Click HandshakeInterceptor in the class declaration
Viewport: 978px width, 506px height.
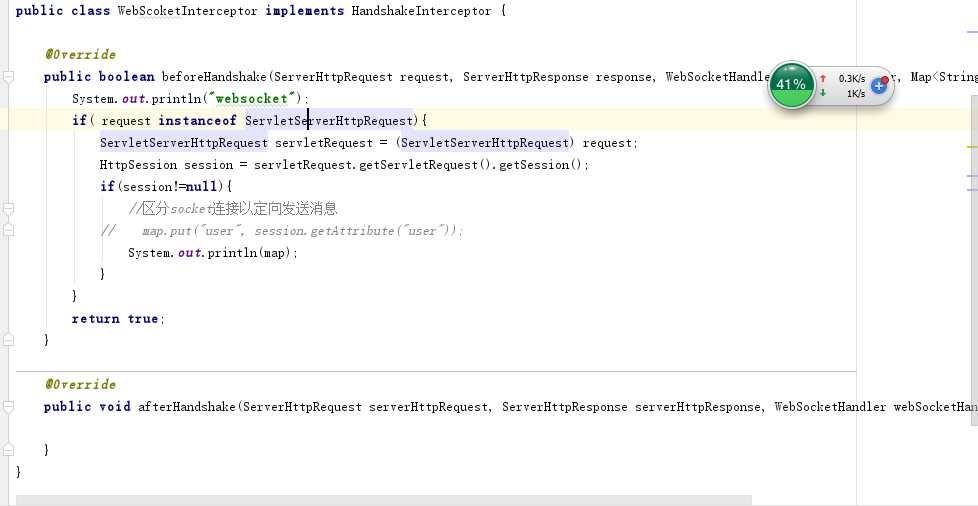pos(421,11)
